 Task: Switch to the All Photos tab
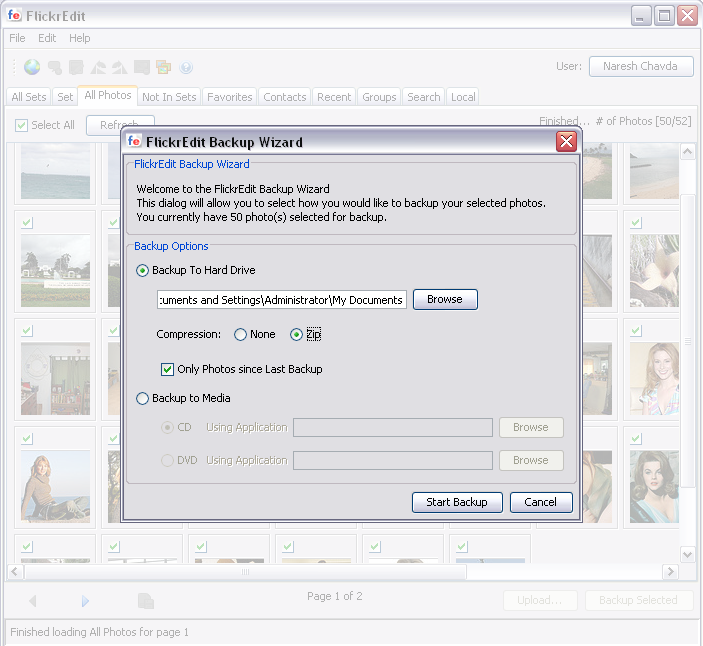click(108, 95)
